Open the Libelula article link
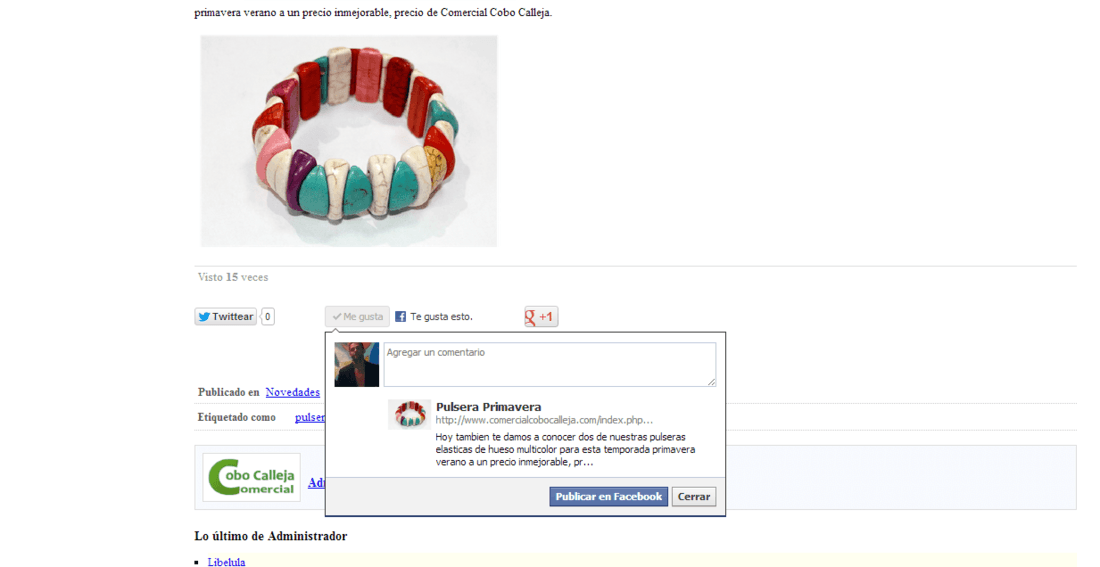 click(227, 562)
